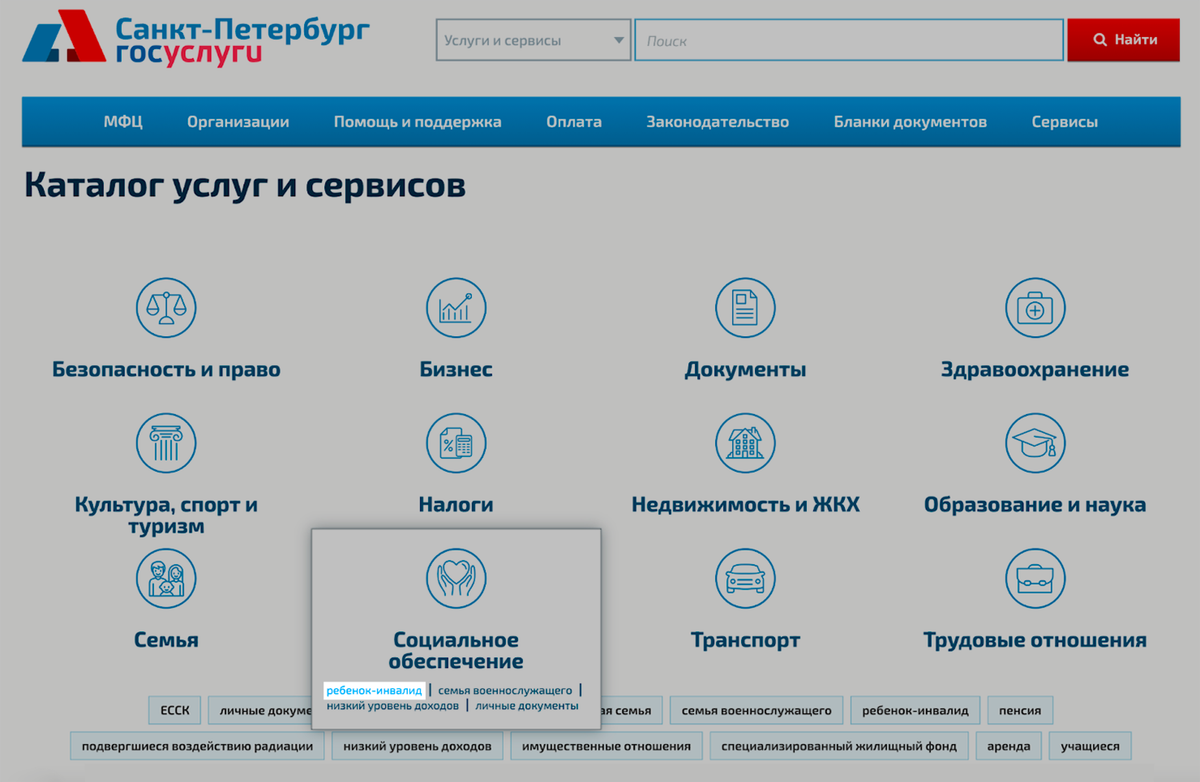Open the Трудовые отношения briefcase icon

(1035, 578)
